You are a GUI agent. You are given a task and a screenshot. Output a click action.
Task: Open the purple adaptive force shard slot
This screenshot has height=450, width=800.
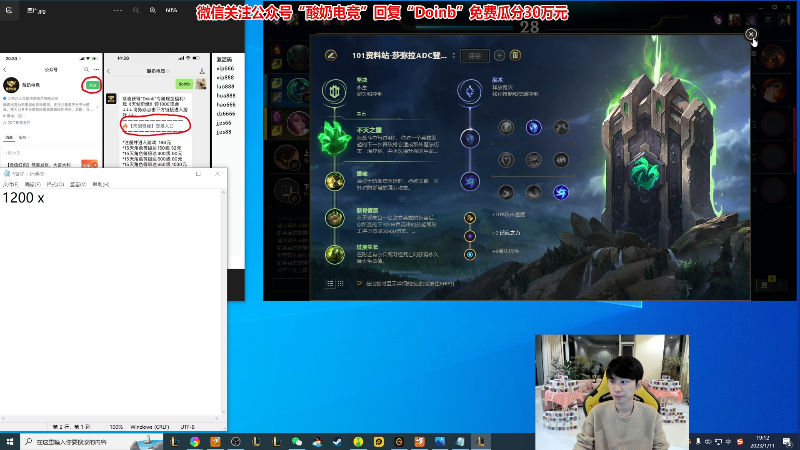point(470,236)
